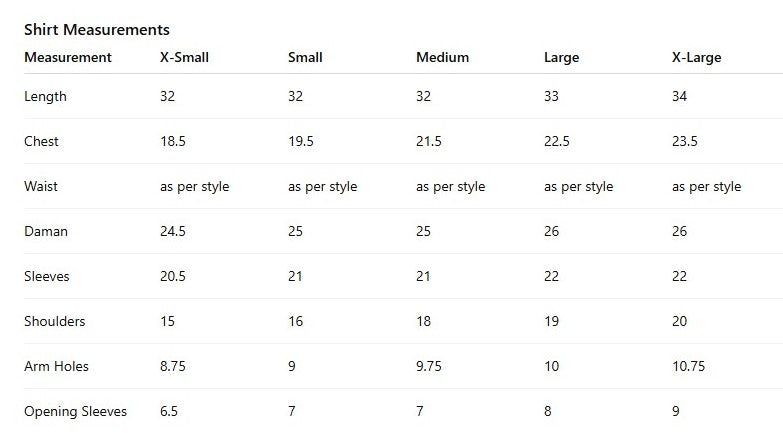Viewport: 783px width, 433px height.
Task: Click the Medium column header
Action: point(442,57)
